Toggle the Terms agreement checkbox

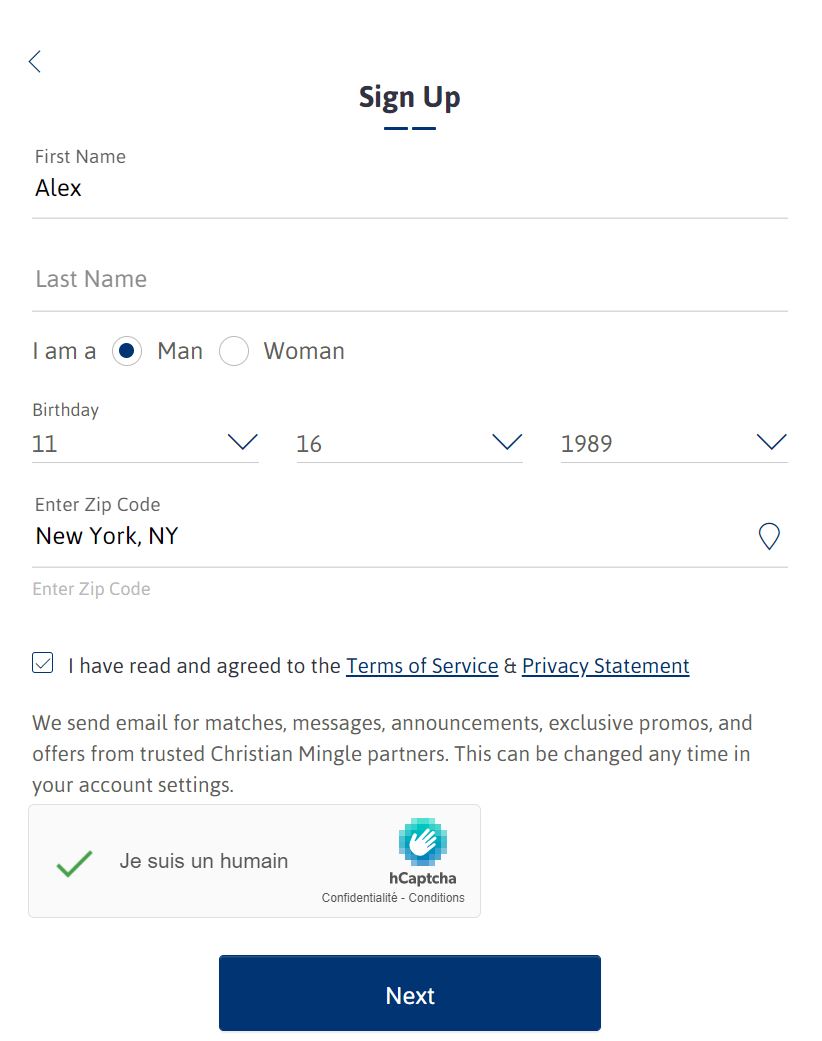click(x=42, y=663)
